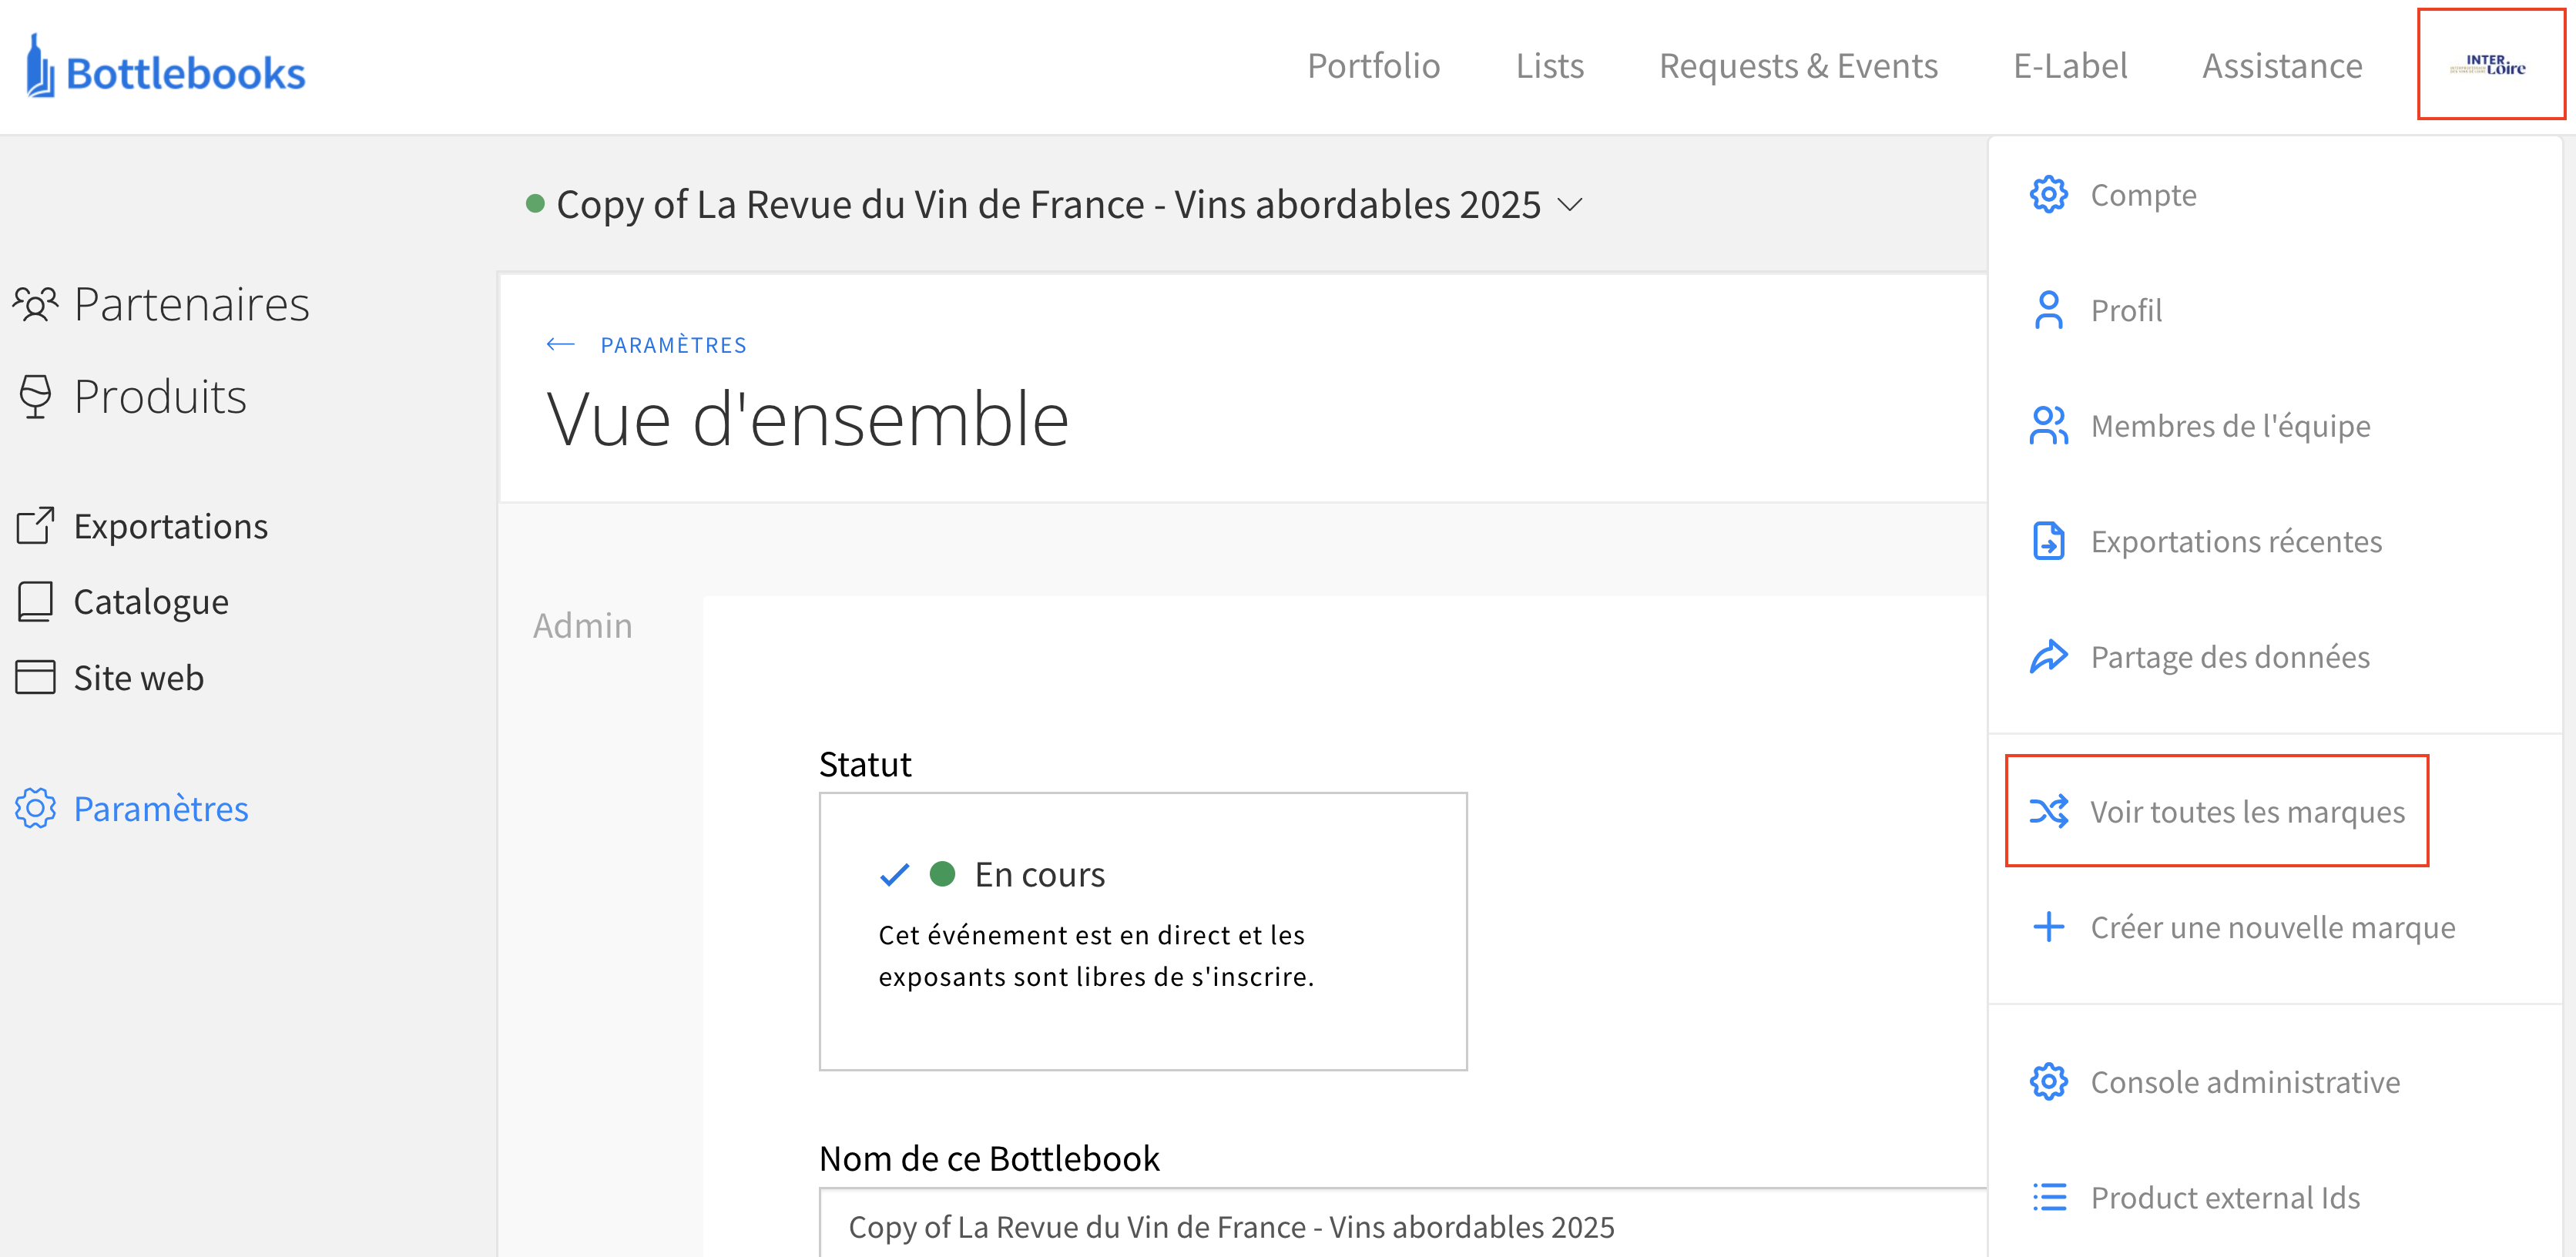Click the Paramètres gear icon
Image resolution: width=2576 pixels, height=1257 pixels.
(x=35, y=808)
